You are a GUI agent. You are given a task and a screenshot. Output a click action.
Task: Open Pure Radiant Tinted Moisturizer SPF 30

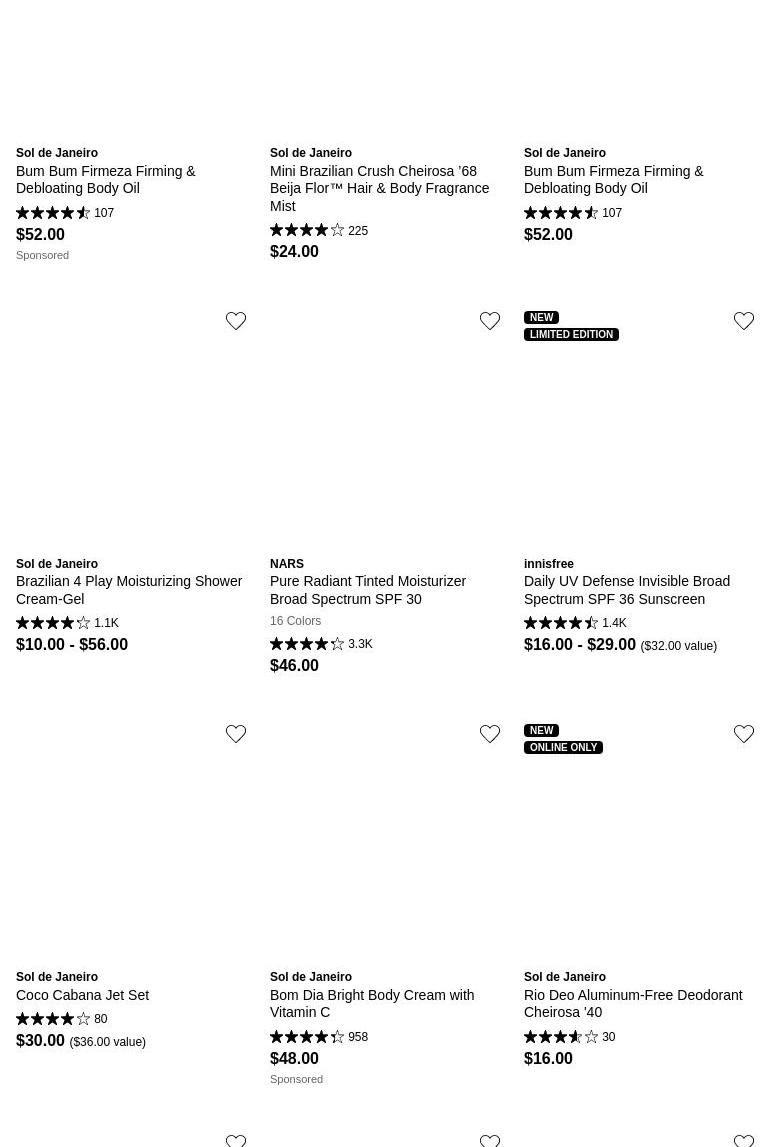click(x=368, y=590)
